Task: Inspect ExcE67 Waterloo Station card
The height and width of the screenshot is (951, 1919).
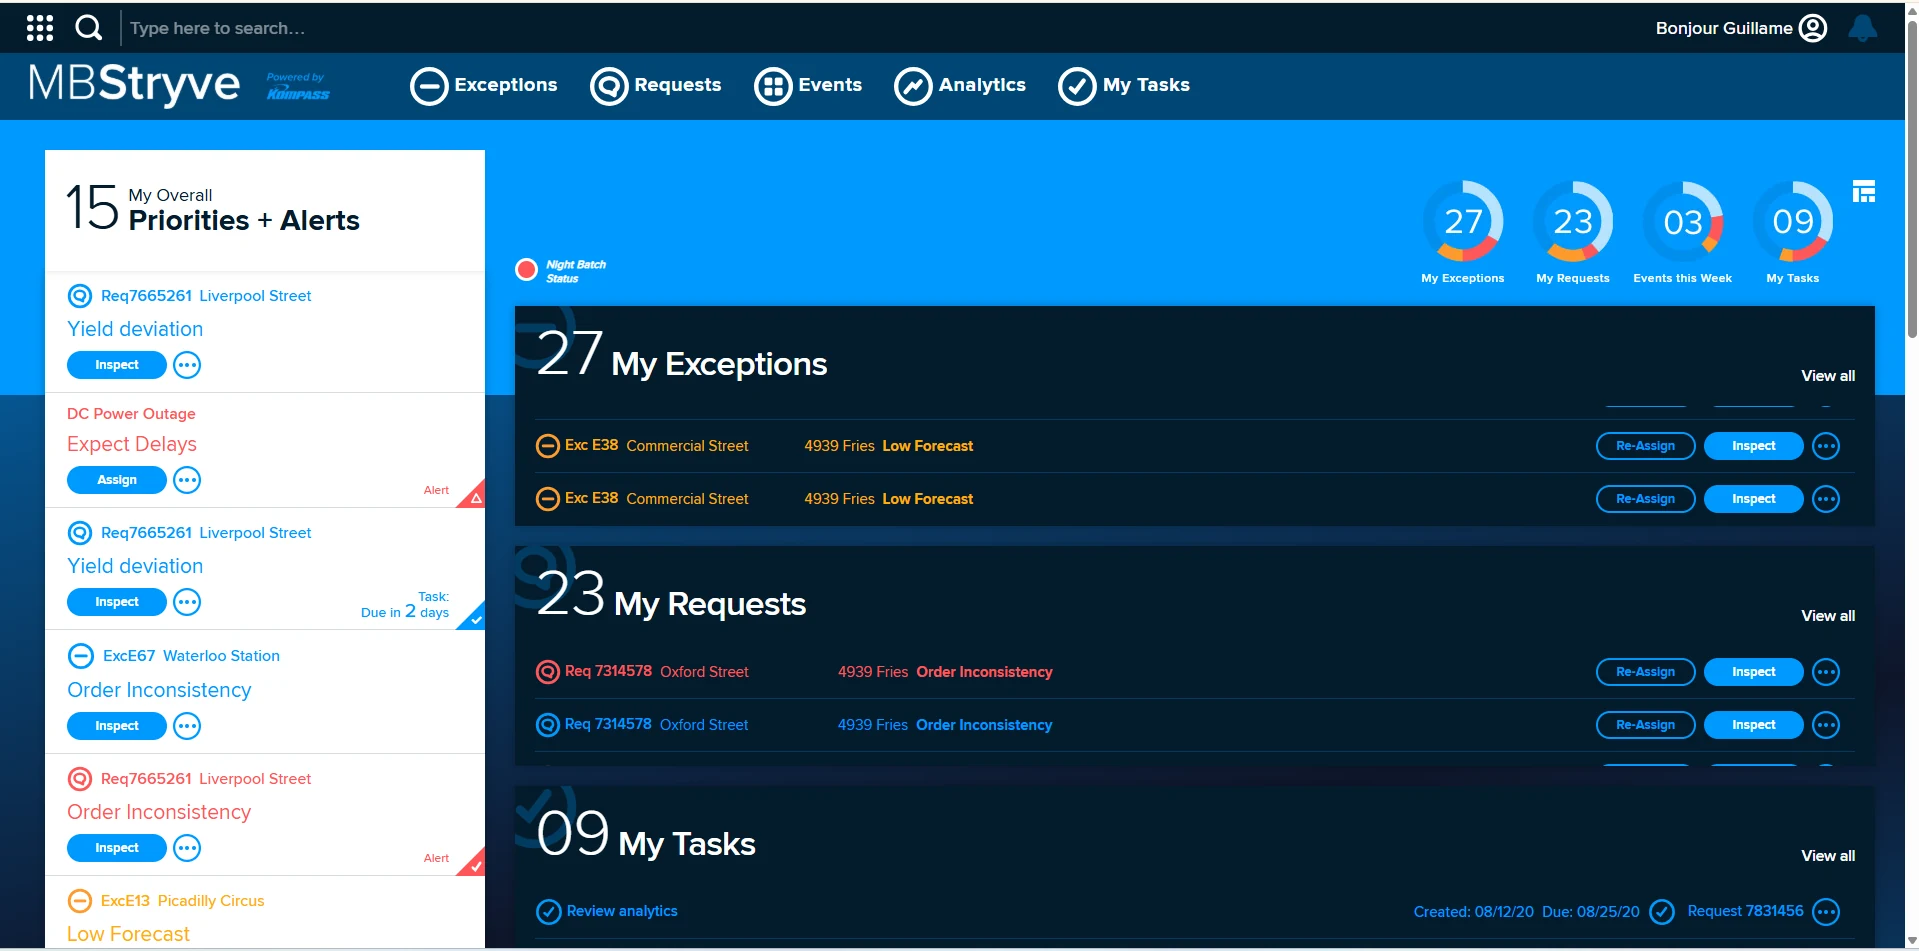Action: [117, 726]
